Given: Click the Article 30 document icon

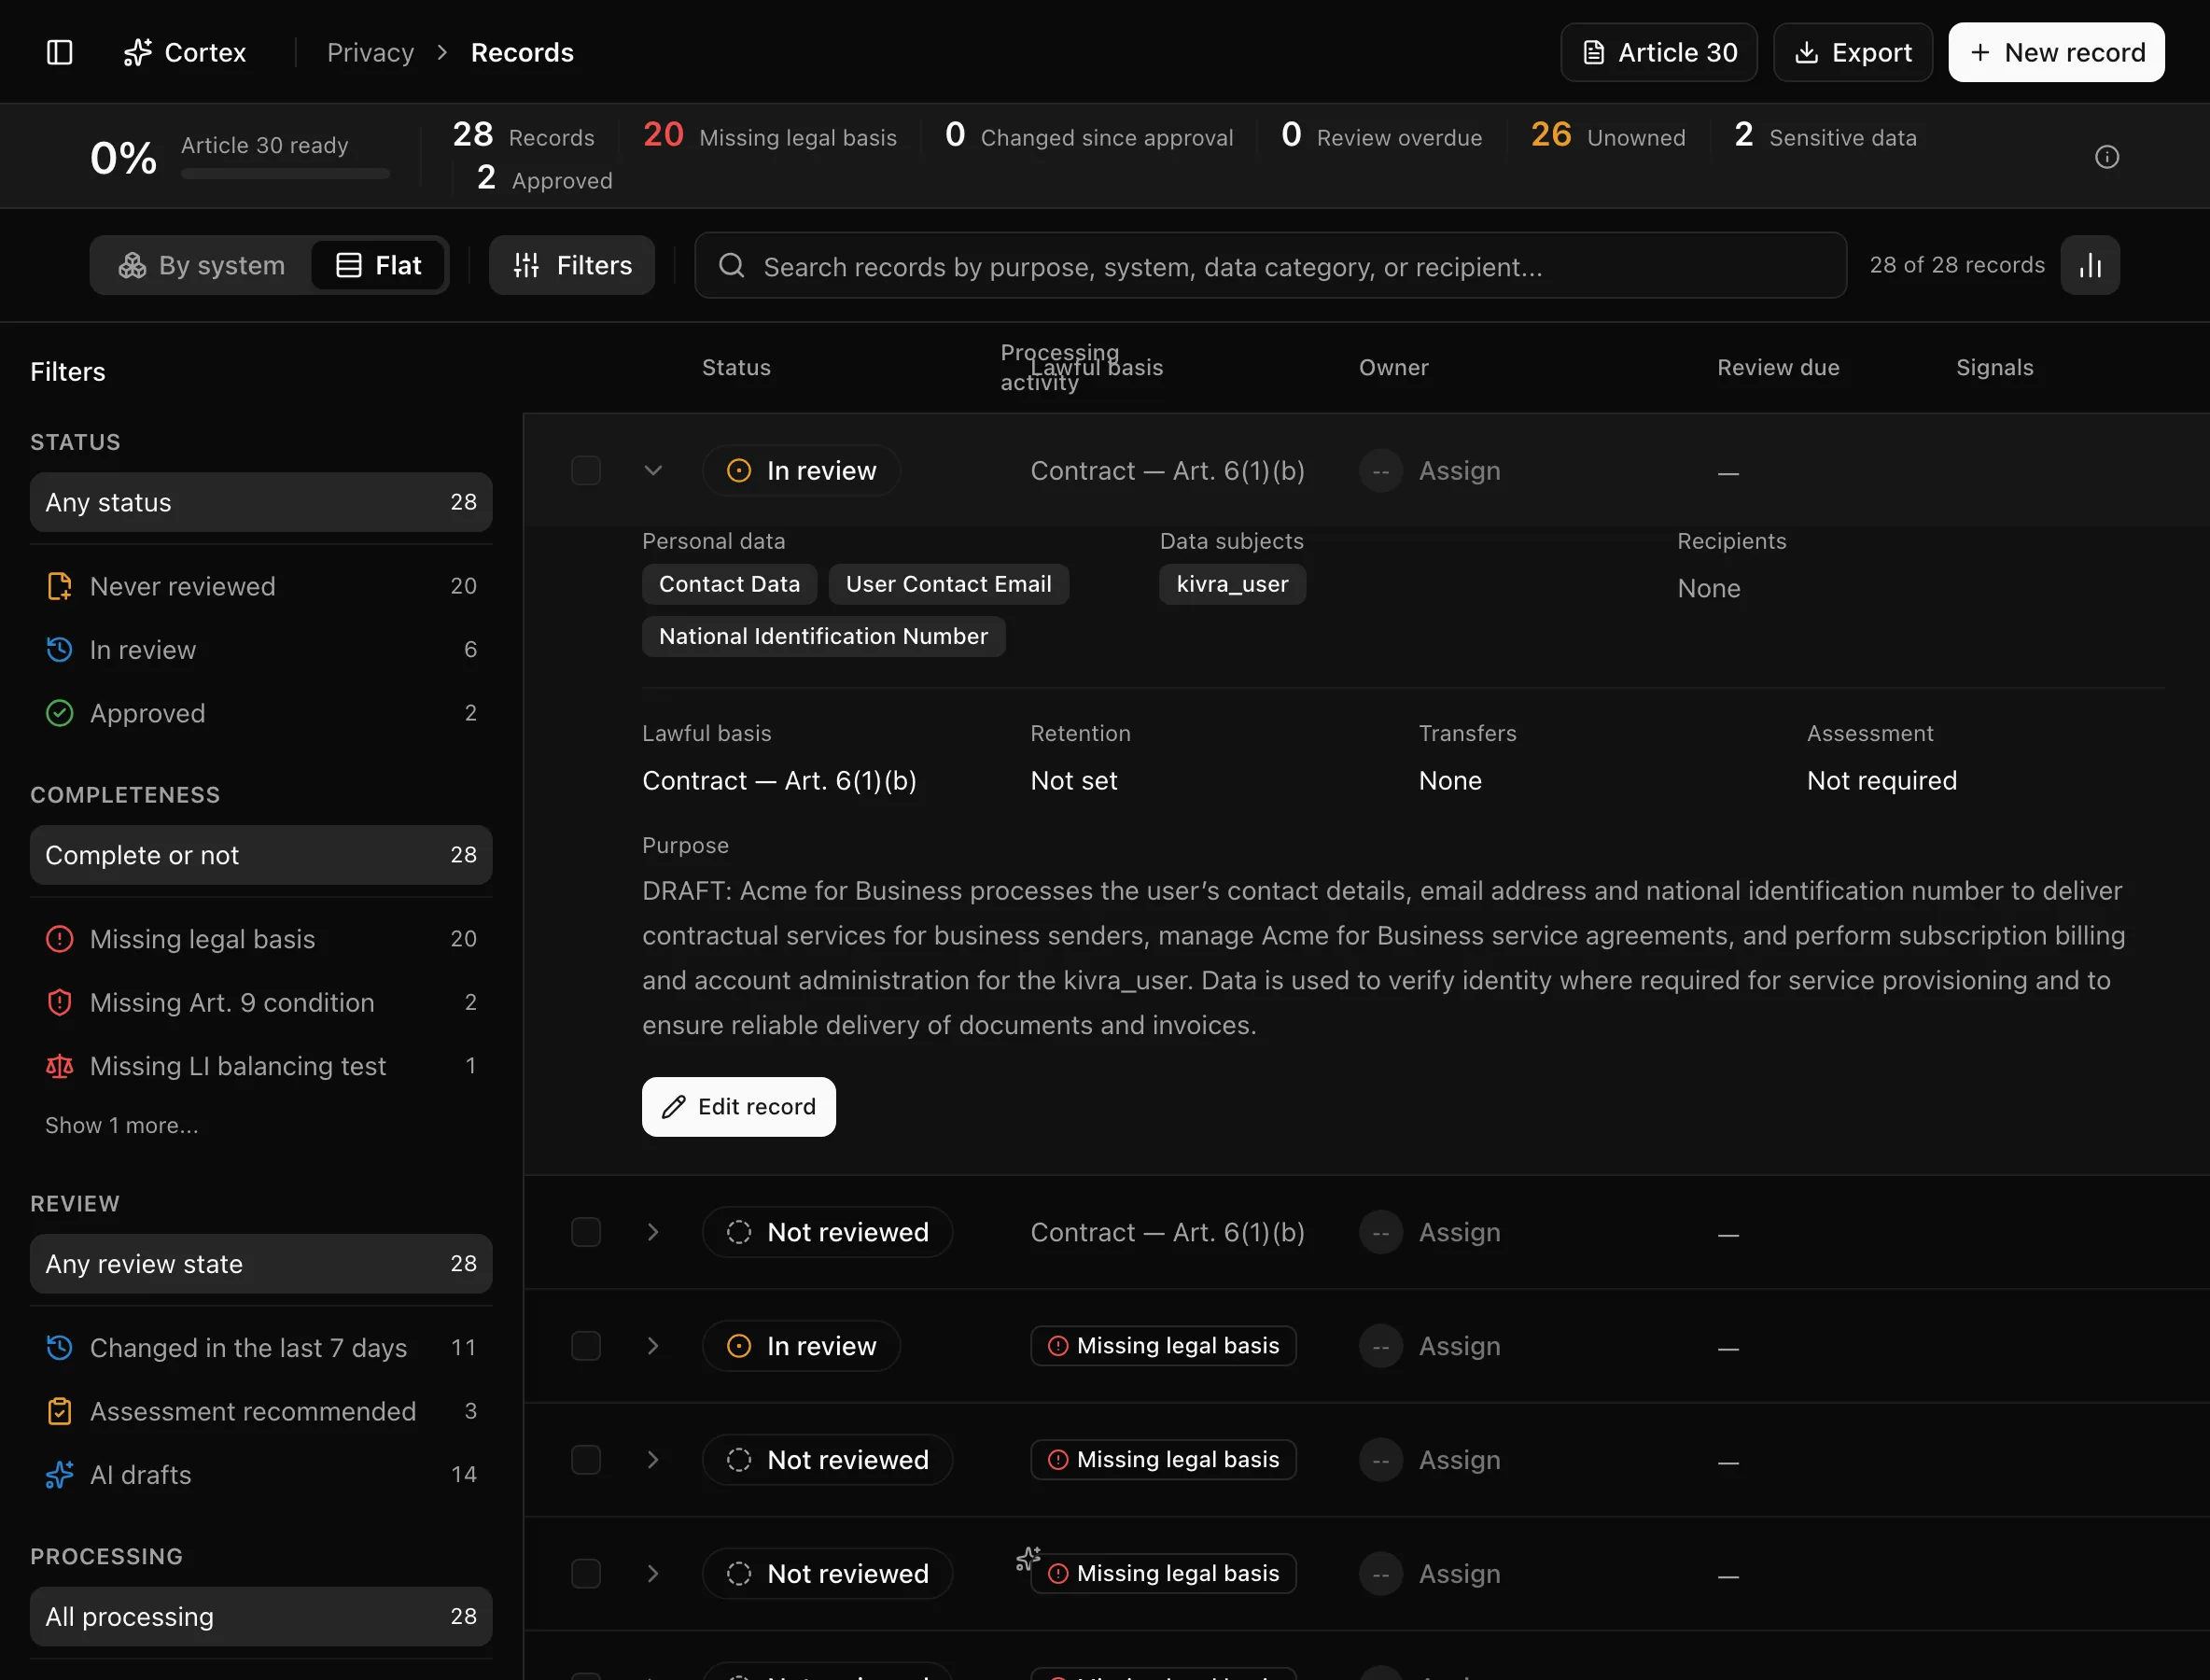Looking at the screenshot, I should (1594, 52).
